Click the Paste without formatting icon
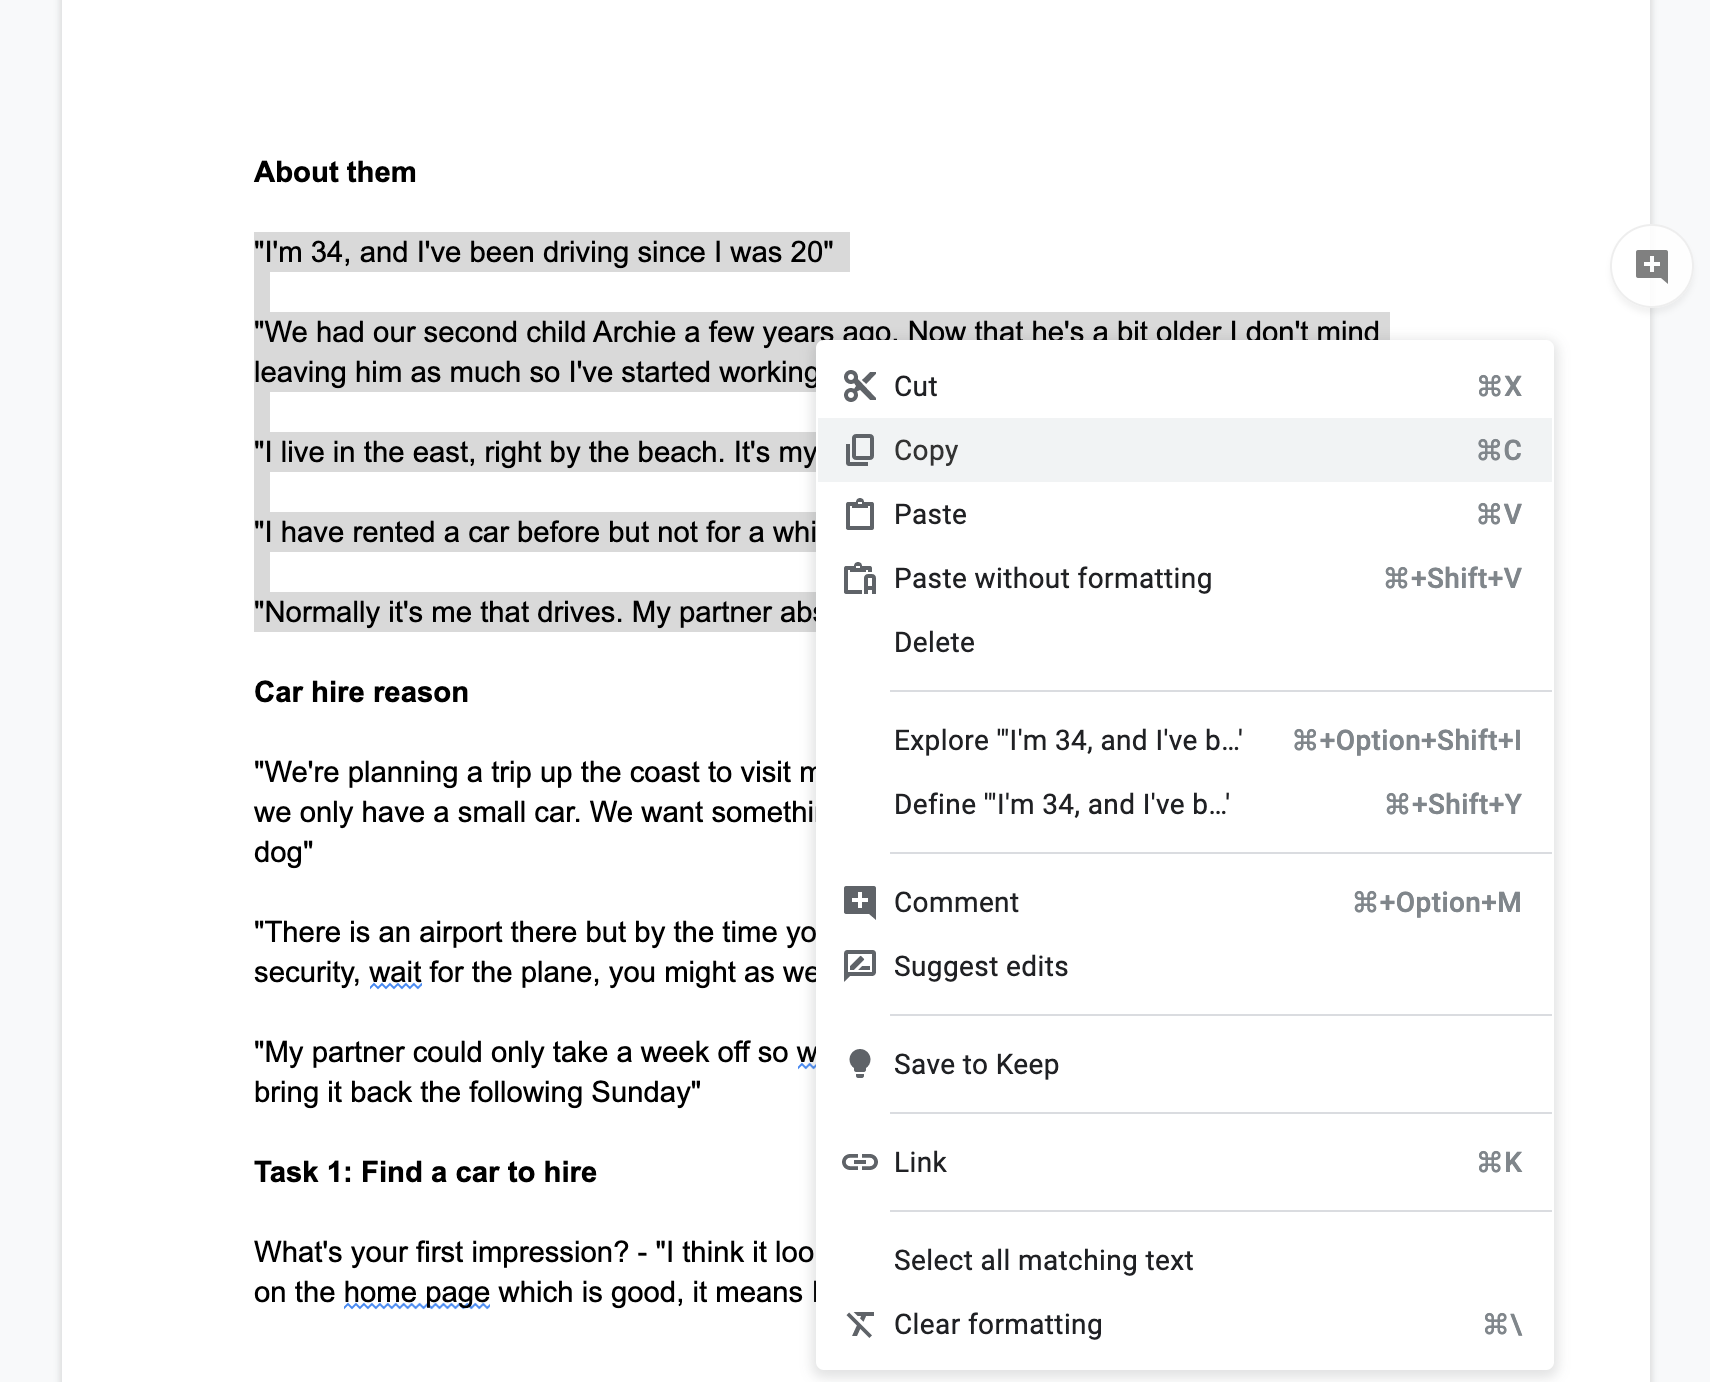This screenshot has height=1382, width=1710. (860, 578)
